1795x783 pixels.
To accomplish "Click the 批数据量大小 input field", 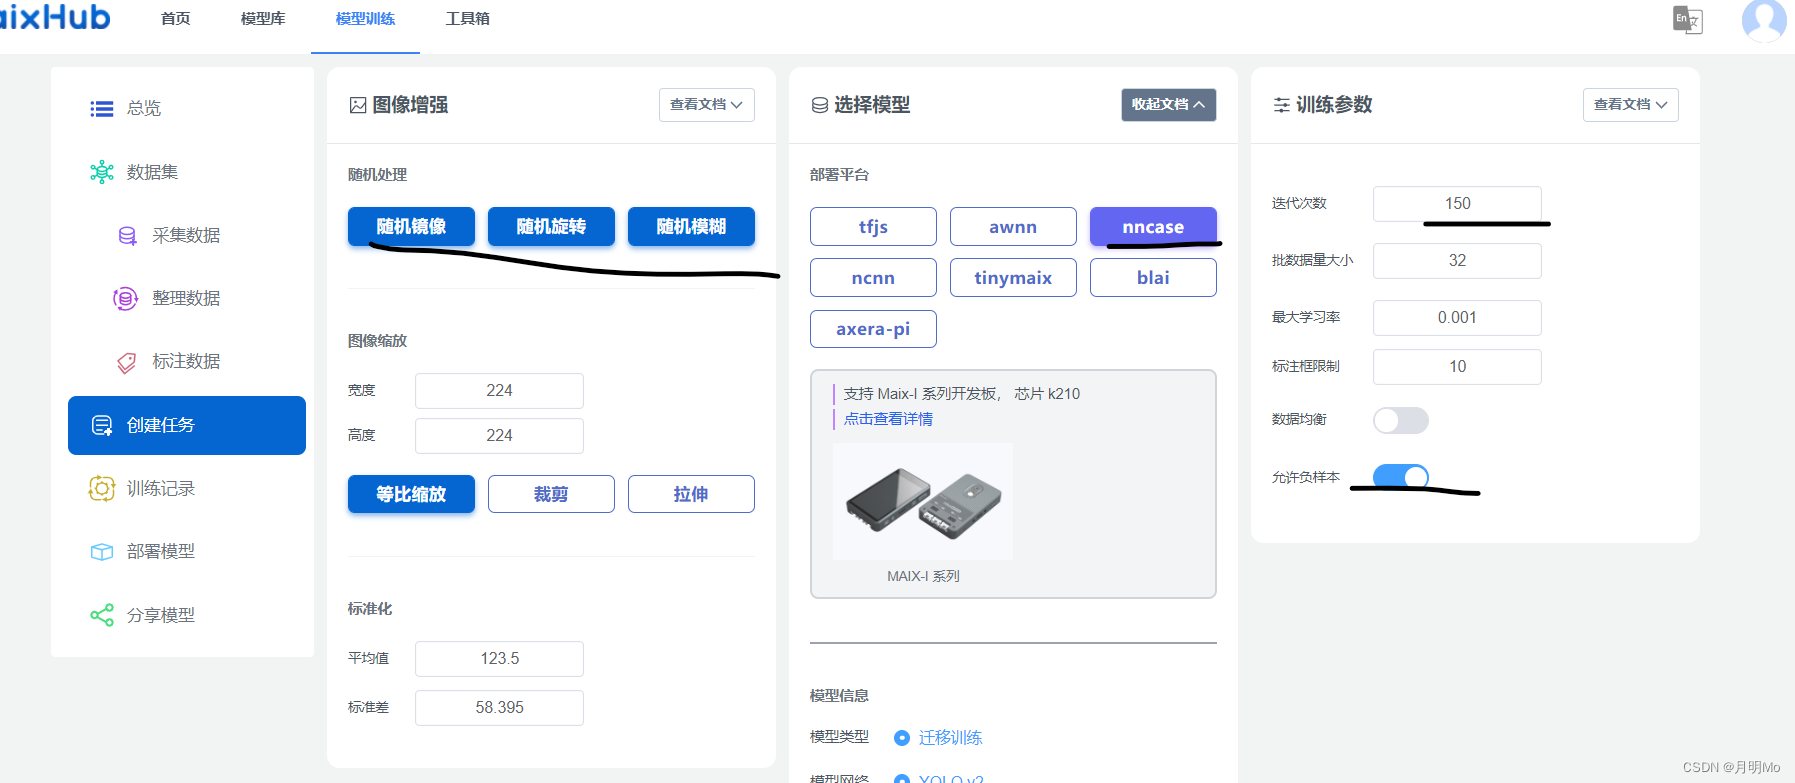I will coord(1457,261).
